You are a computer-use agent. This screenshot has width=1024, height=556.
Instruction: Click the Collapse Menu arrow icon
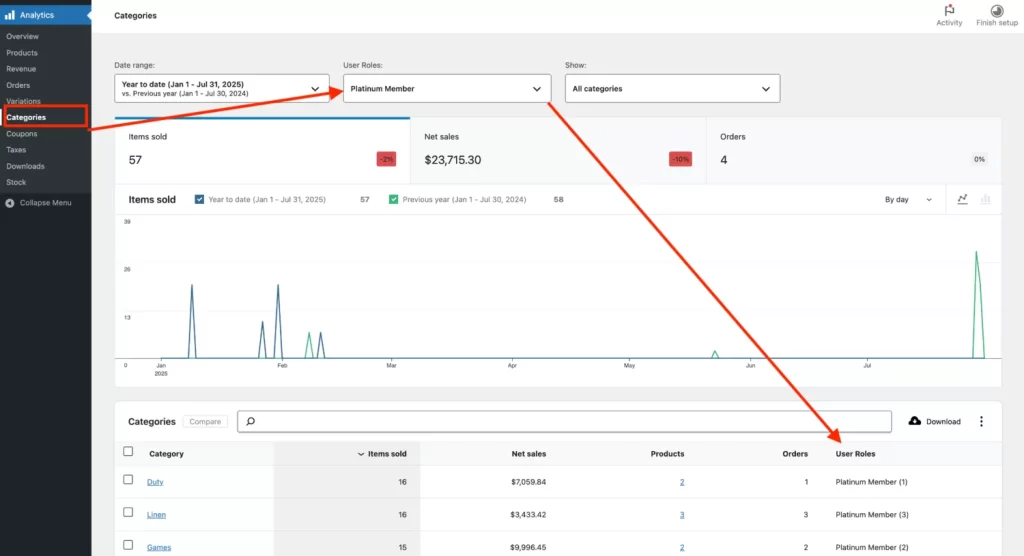[x=10, y=203]
